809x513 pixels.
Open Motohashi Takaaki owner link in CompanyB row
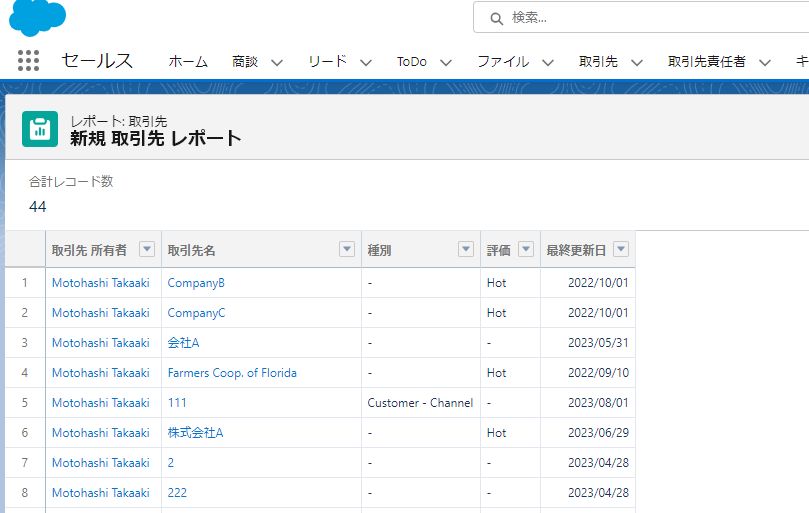coord(101,283)
